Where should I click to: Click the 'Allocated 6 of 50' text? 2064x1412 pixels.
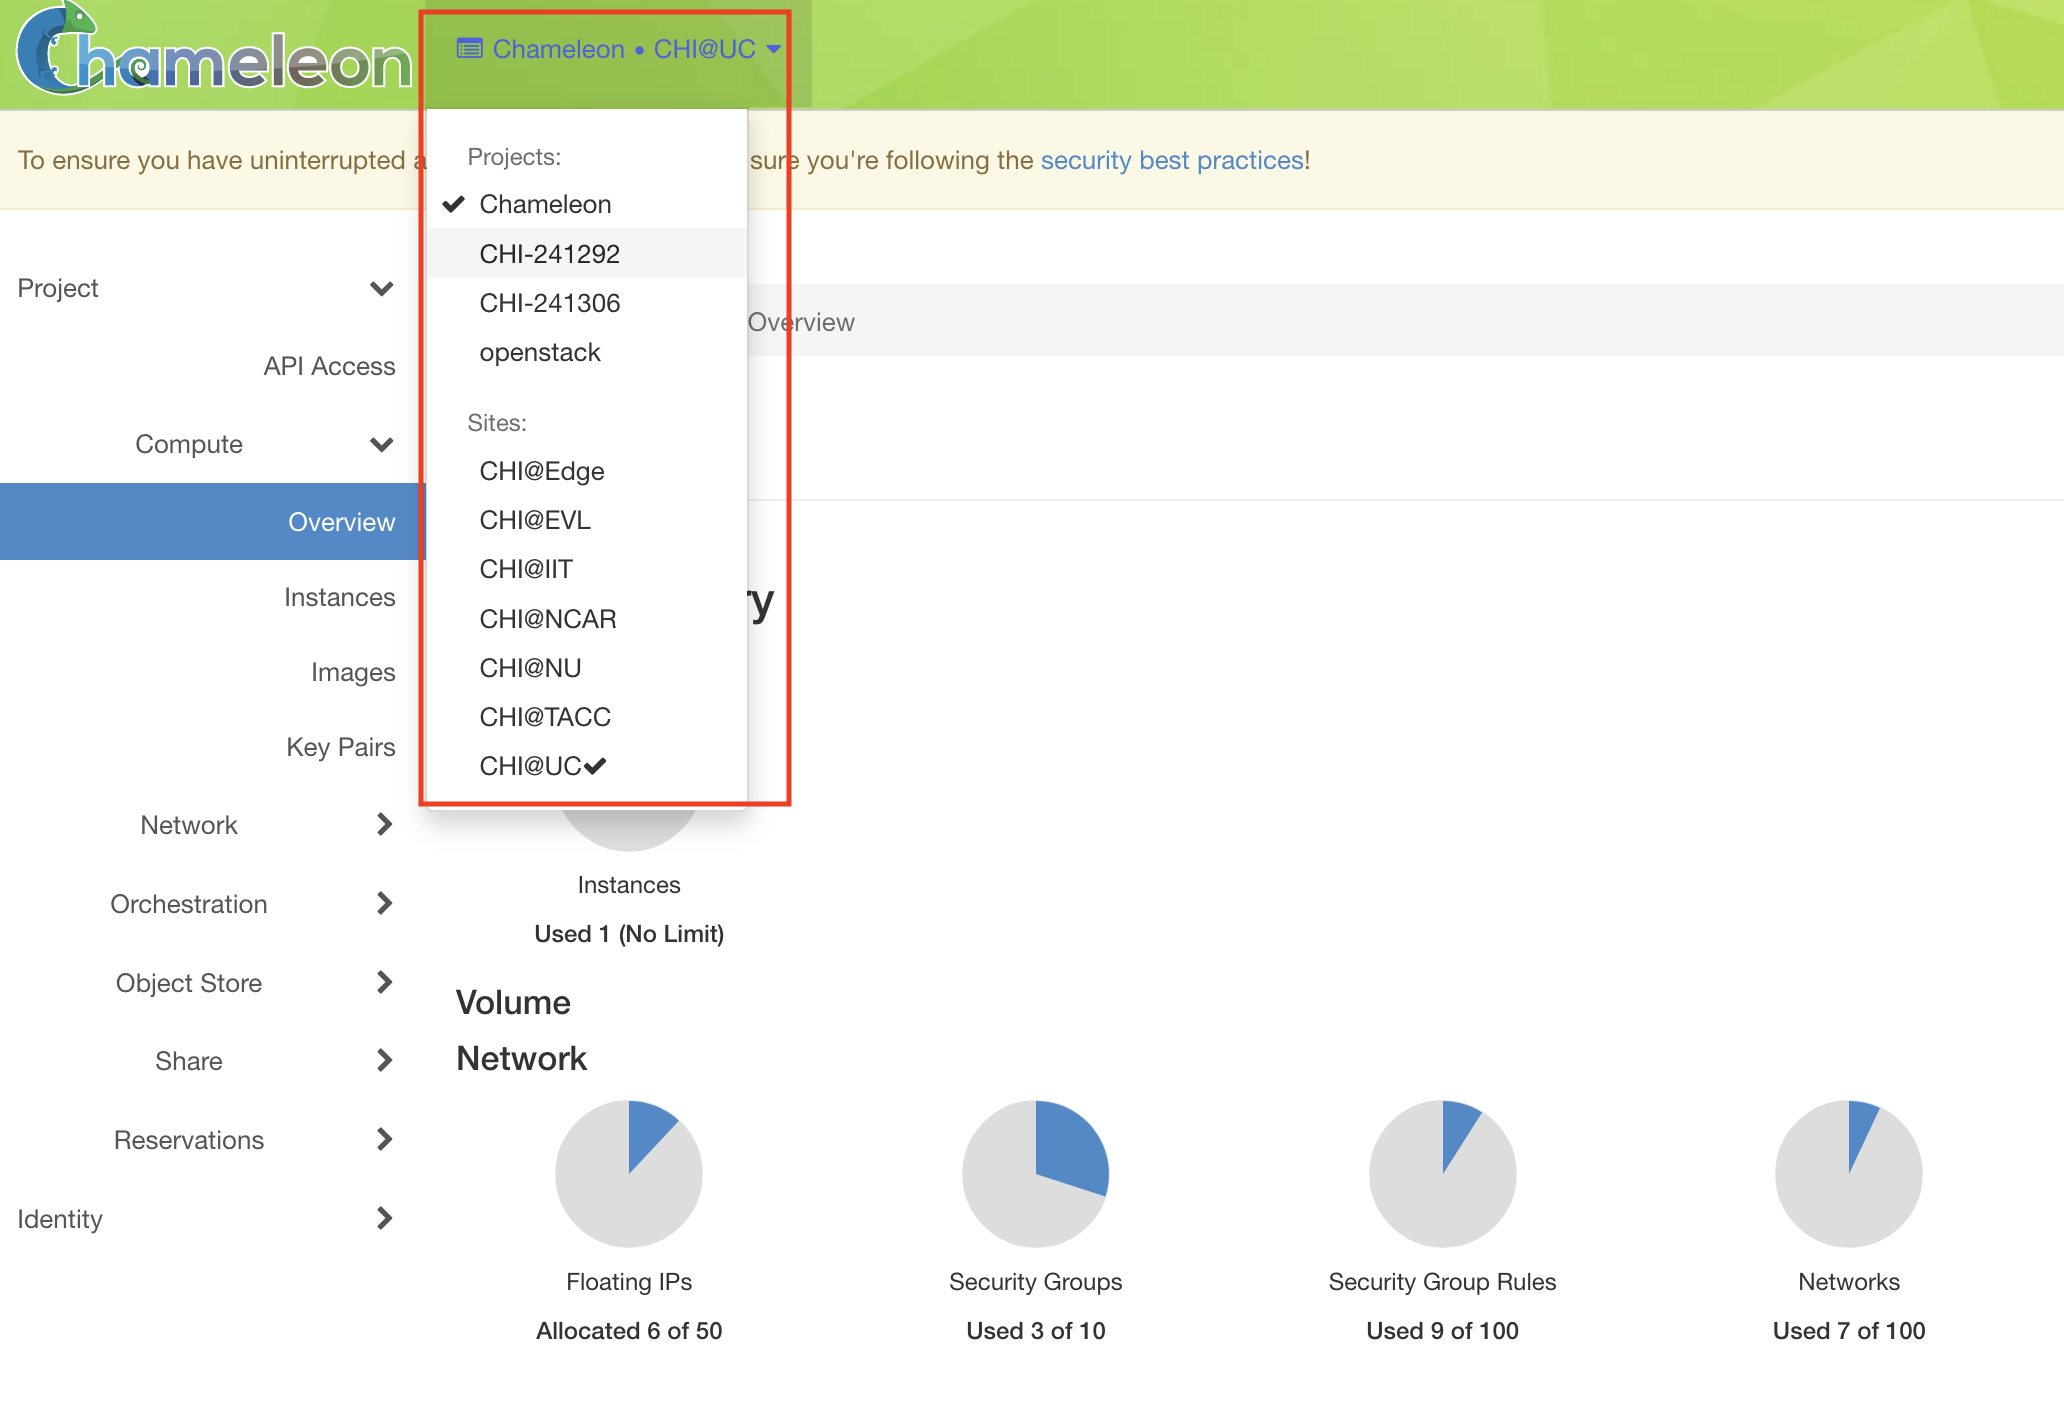click(x=629, y=1331)
